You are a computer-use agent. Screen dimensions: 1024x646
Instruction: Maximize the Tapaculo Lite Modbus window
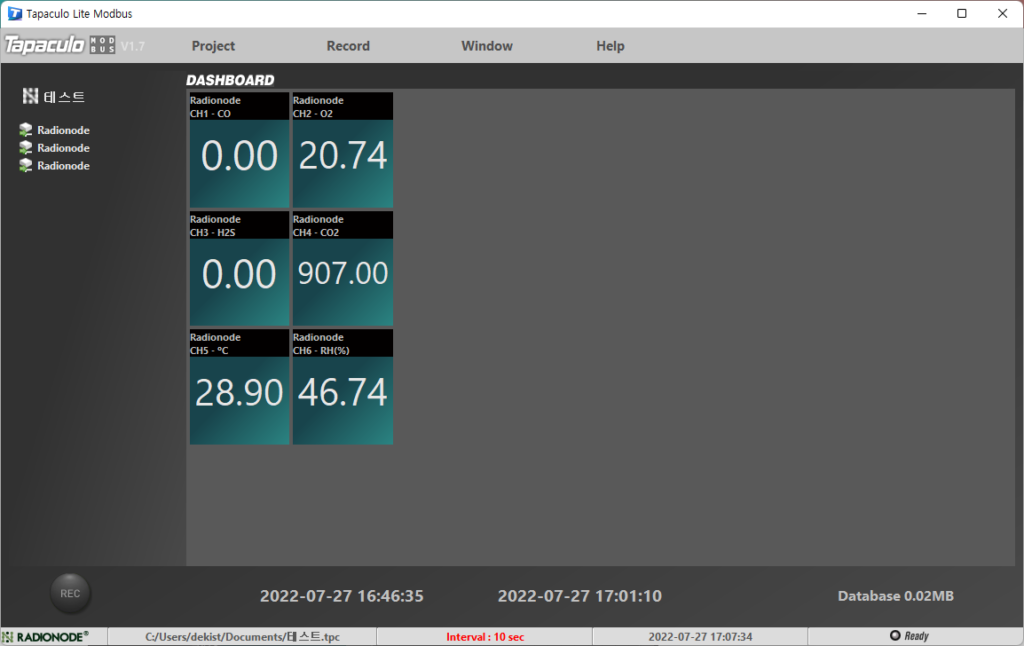click(962, 14)
